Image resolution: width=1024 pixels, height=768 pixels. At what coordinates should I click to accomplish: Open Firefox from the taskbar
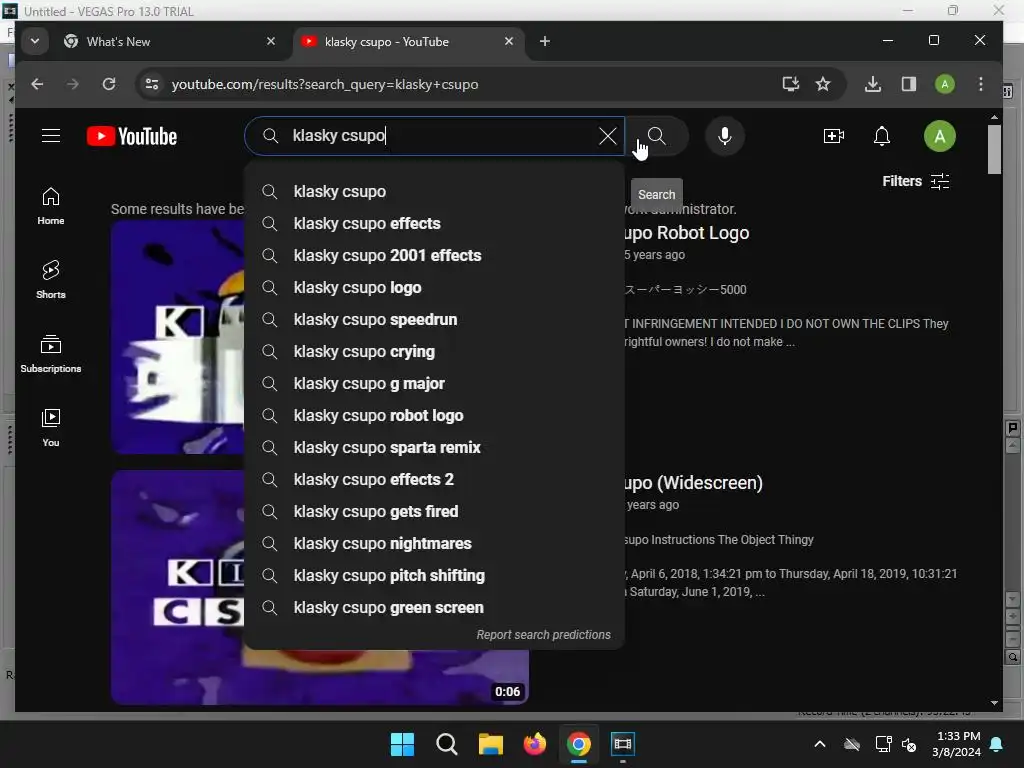click(x=534, y=744)
